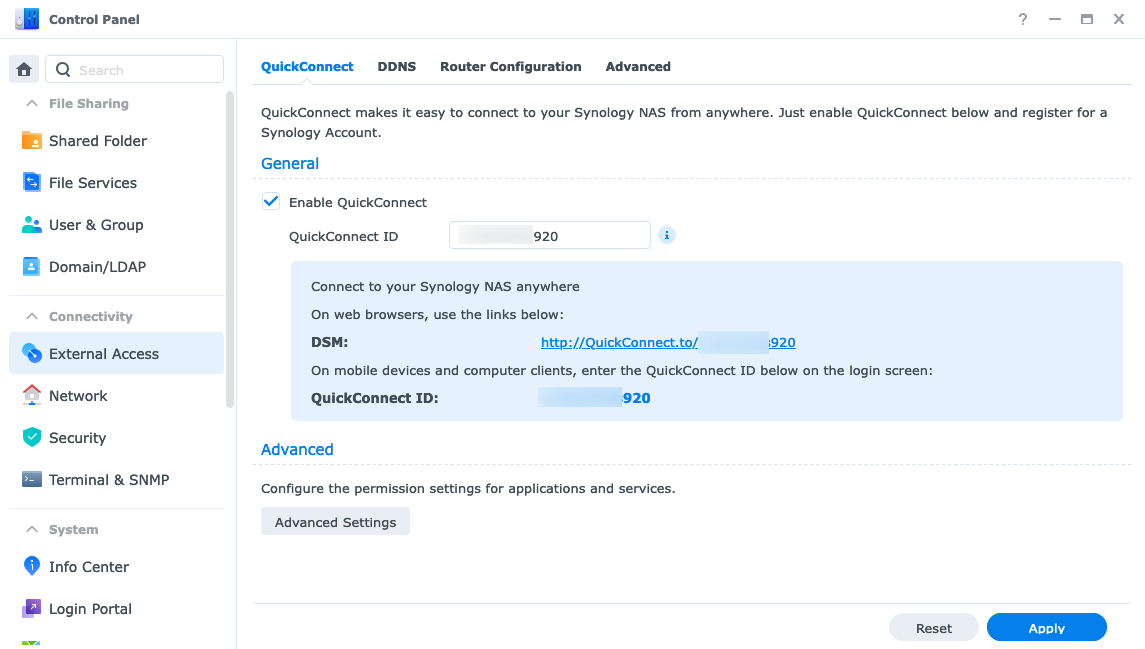1145x649 pixels.
Task: Click the QuickConnect ID info icon
Action: pos(667,235)
